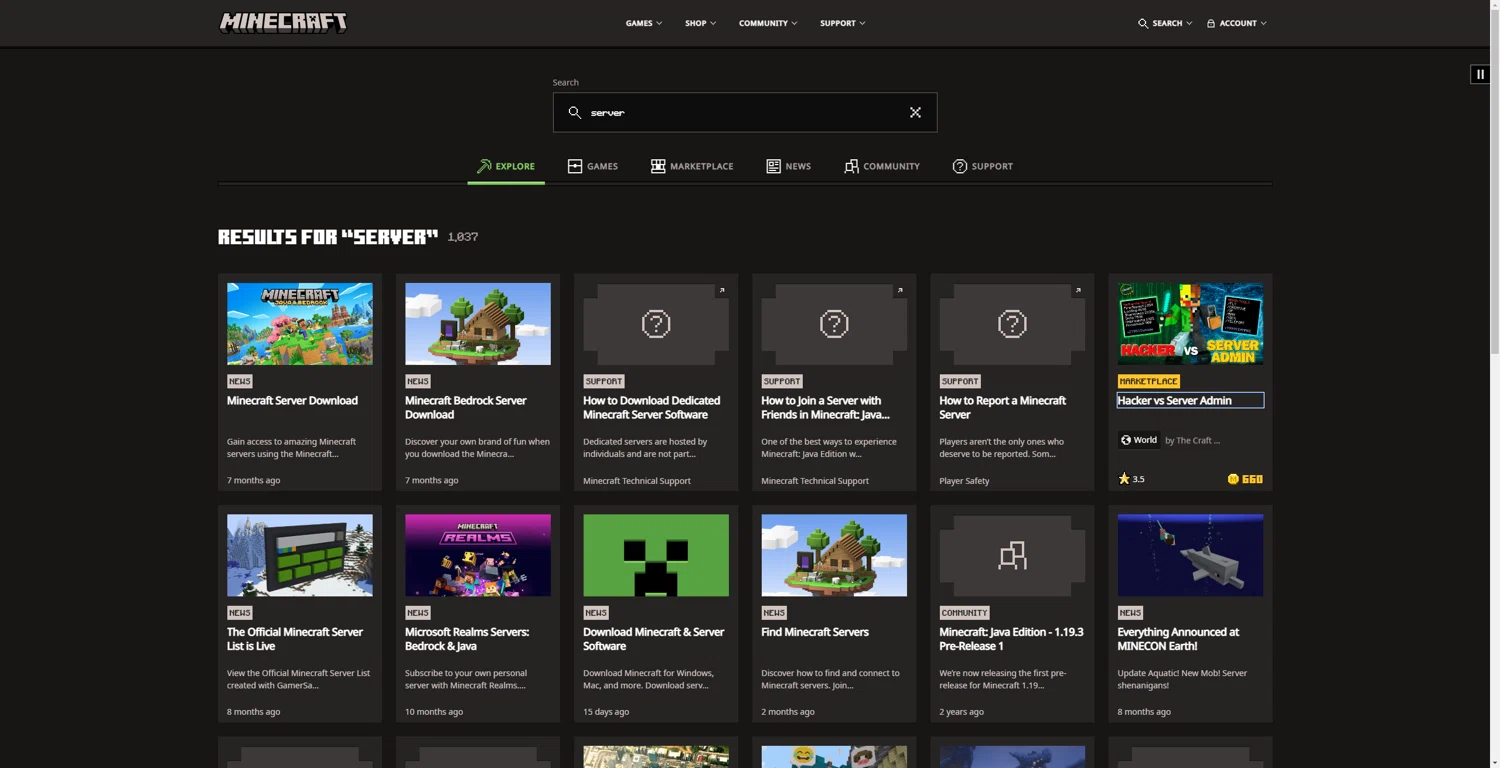Open the Community header dropdown
This screenshot has height=768, width=1500.
point(768,23)
